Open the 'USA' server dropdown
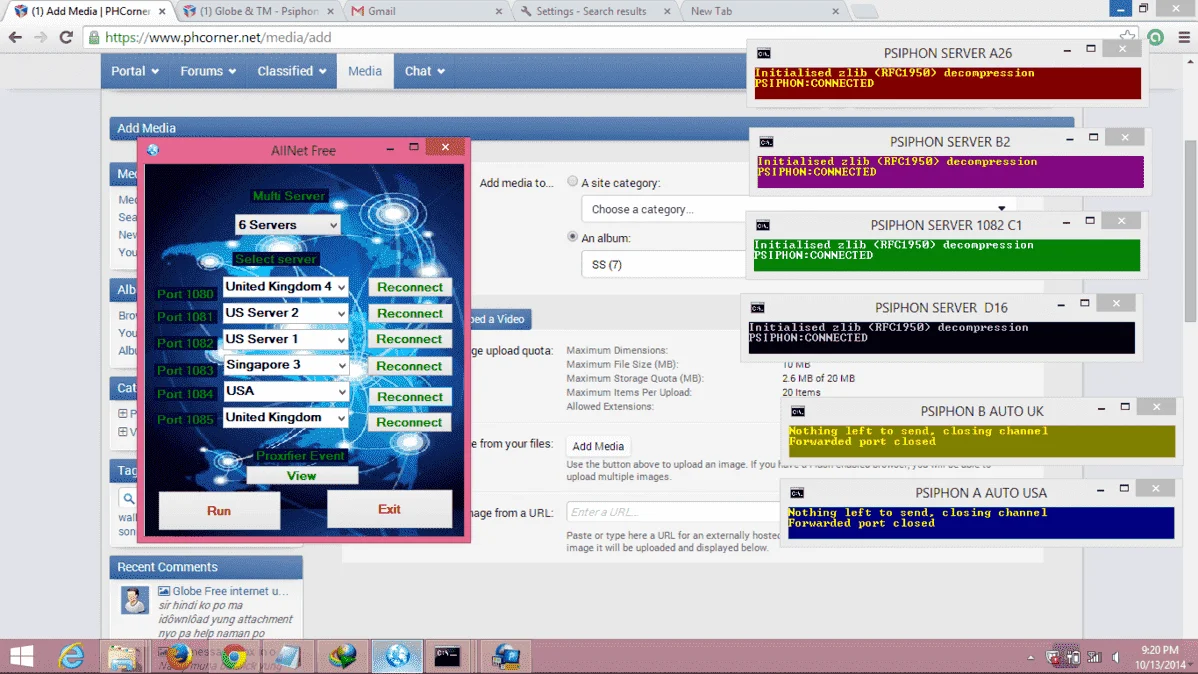The width and height of the screenshot is (1198, 674). tap(286, 390)
